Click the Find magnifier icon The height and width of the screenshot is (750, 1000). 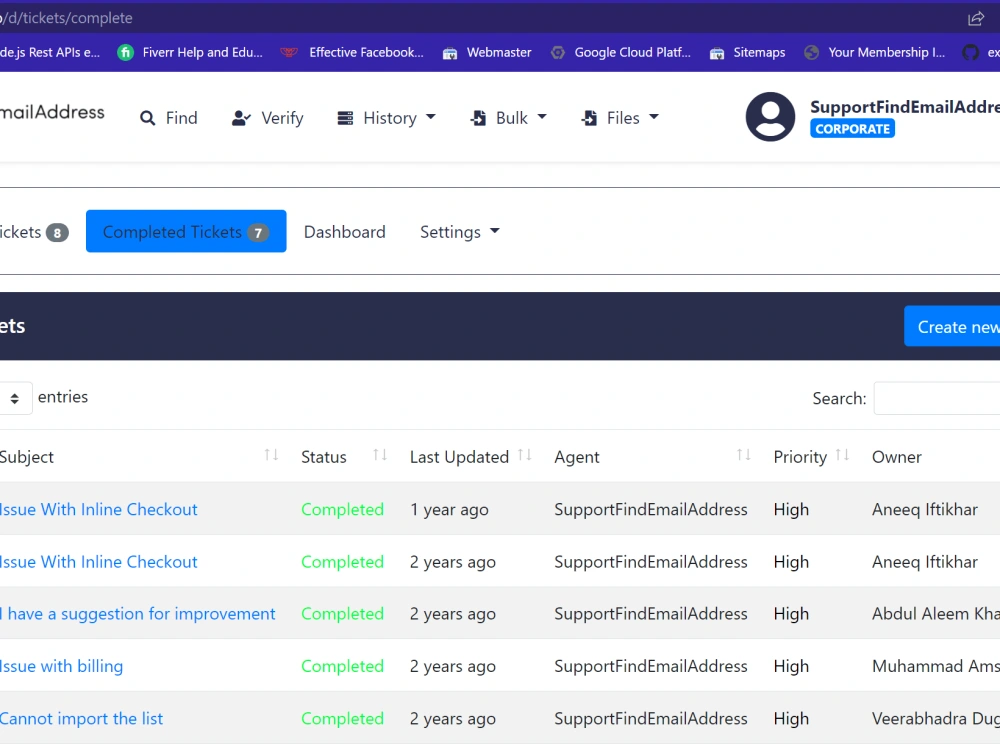tap(147, 118)
